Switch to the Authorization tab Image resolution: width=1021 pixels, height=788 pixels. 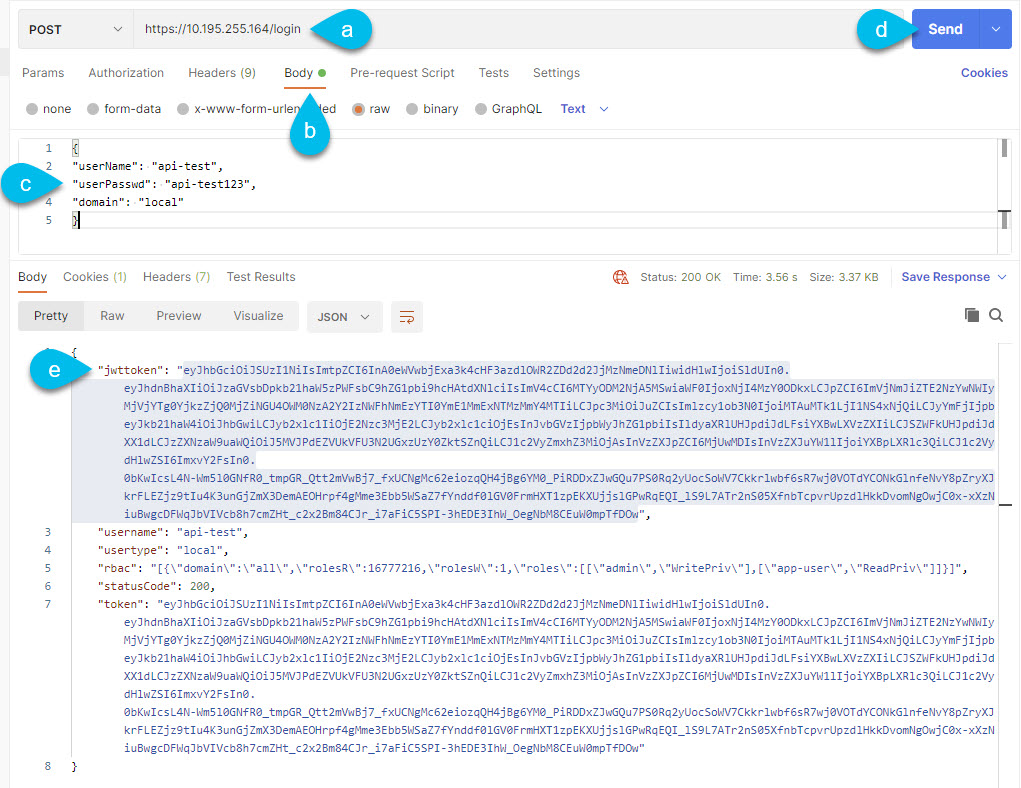click(126, 72)
